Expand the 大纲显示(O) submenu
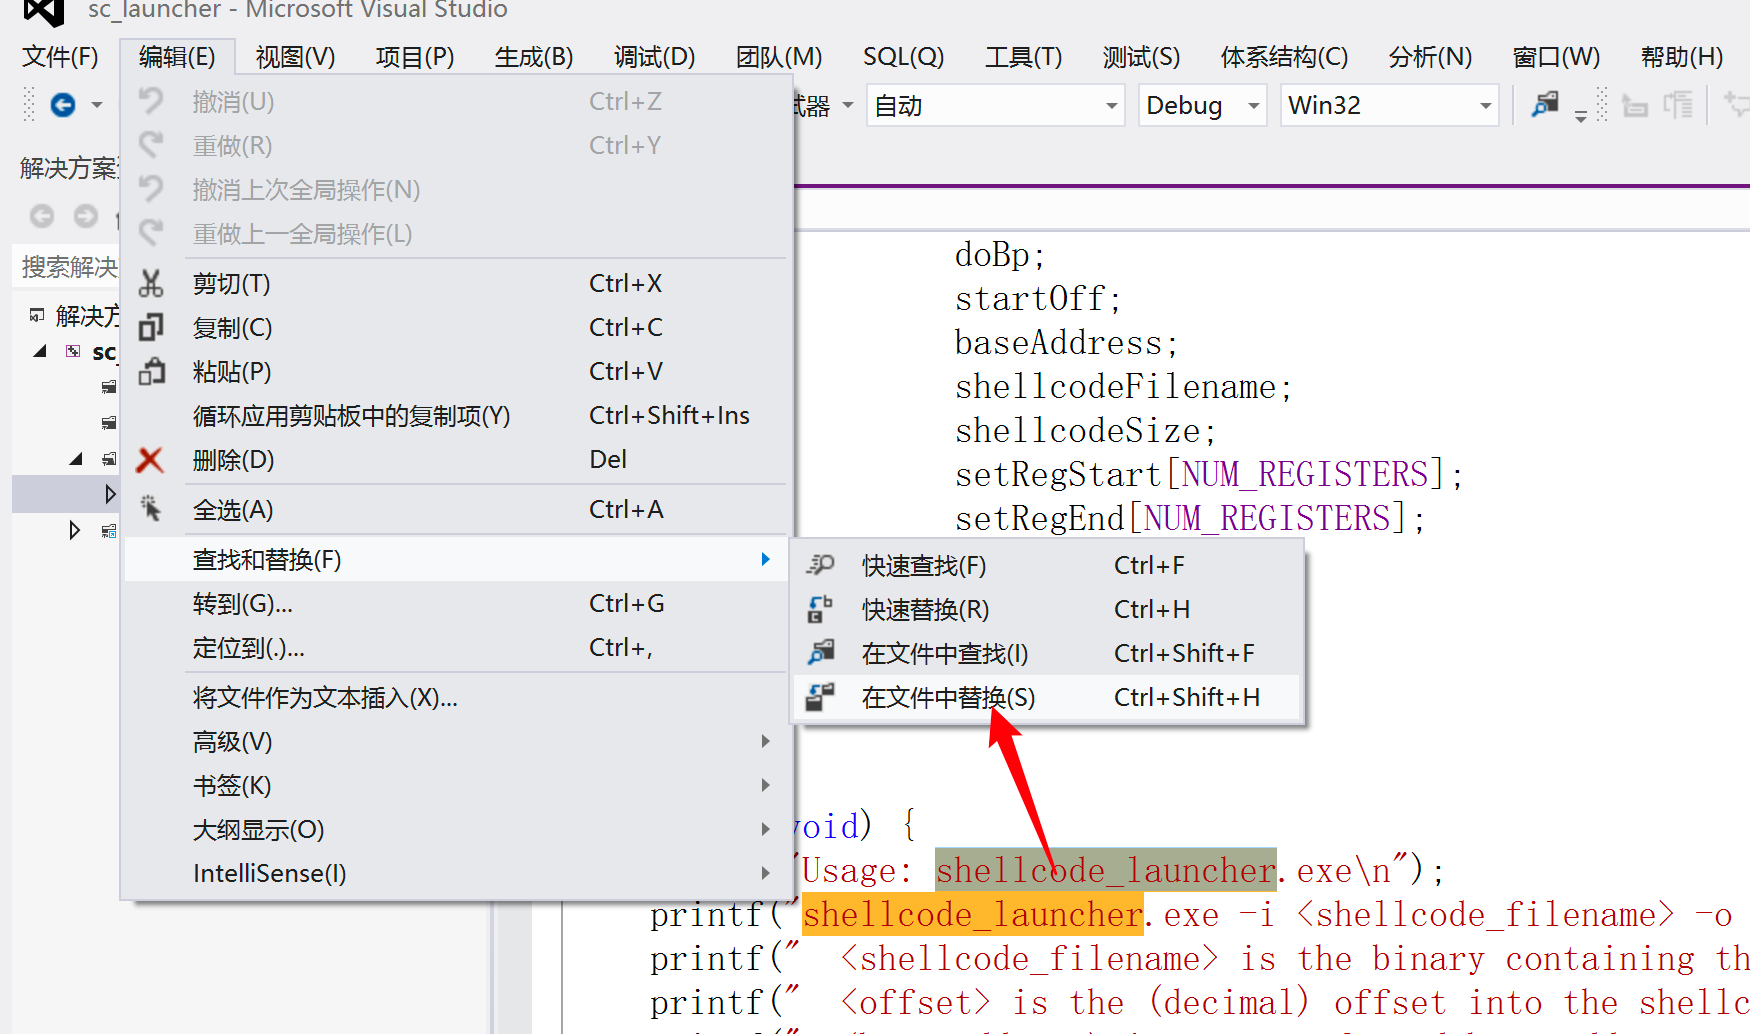This screenshot has height=1034, width=1750. [456, 830]
